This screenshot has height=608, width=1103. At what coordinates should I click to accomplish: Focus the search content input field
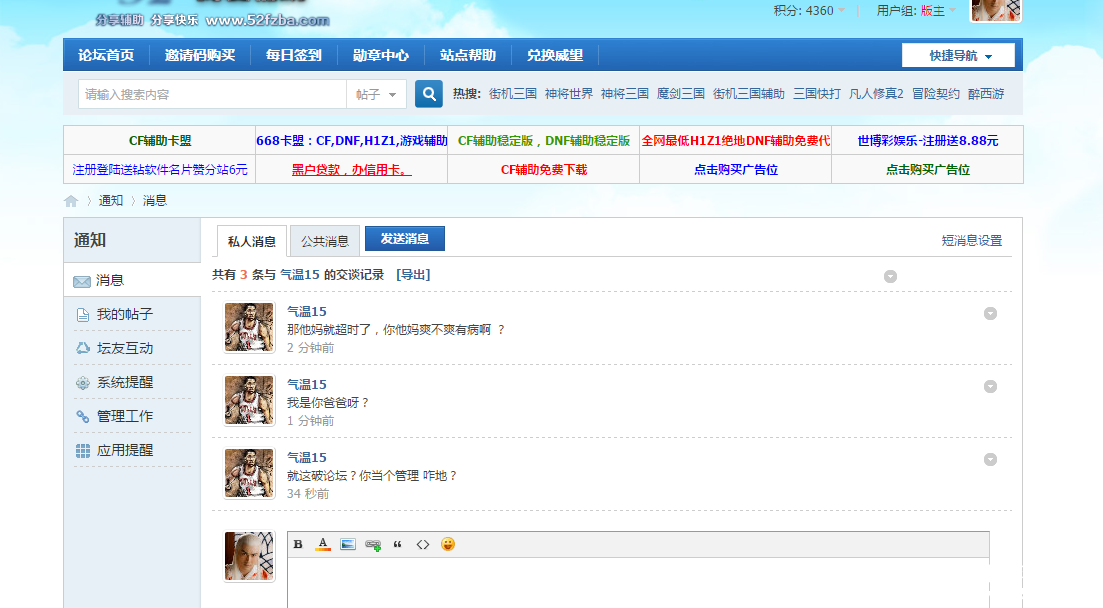[x=212, y=94]
